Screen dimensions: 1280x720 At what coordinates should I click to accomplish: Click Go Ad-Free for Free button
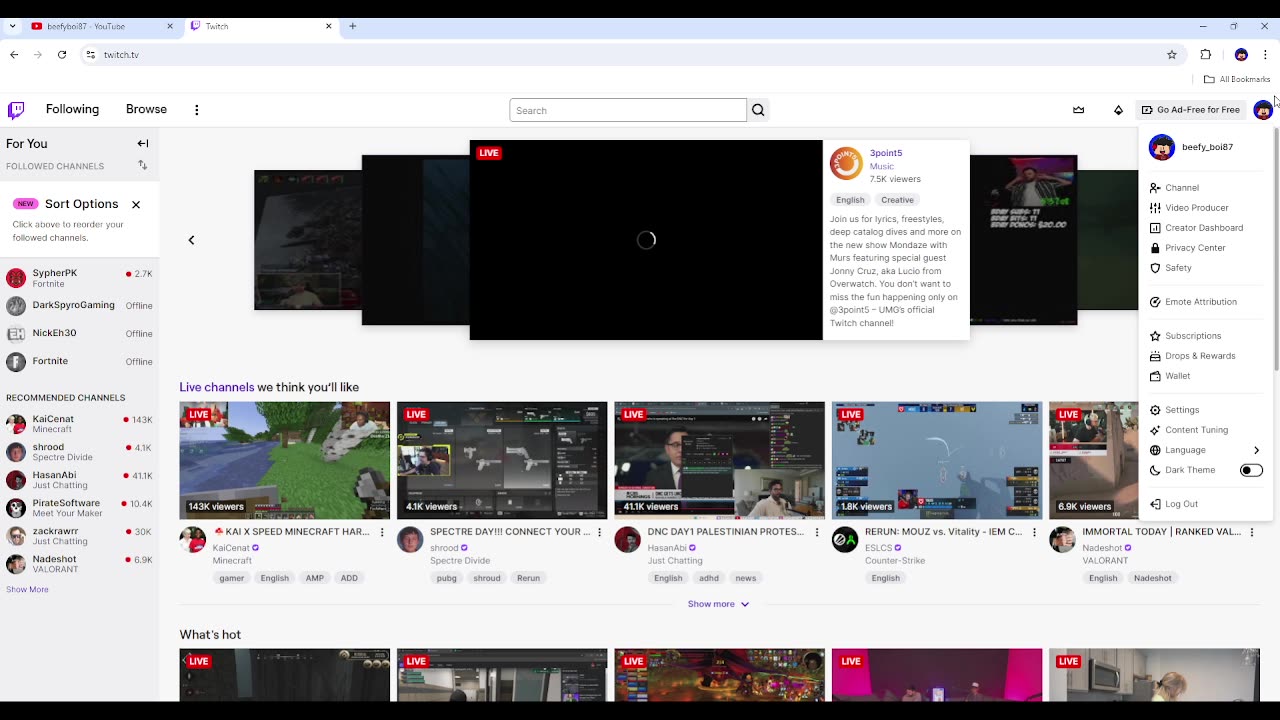[1191, 110]
